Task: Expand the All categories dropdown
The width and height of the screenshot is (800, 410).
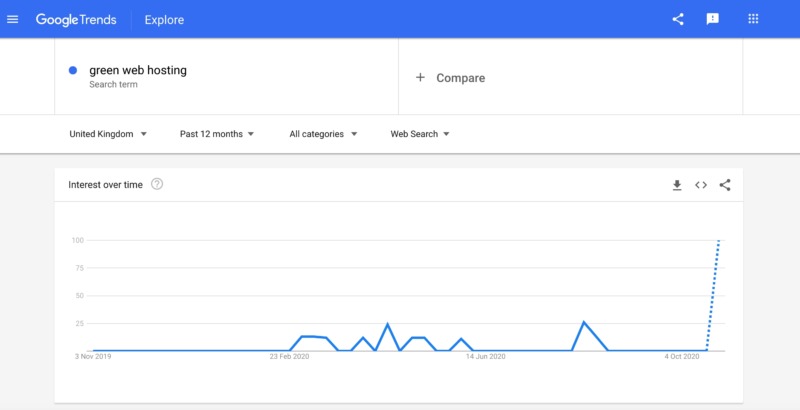Action: pos(322,134)
